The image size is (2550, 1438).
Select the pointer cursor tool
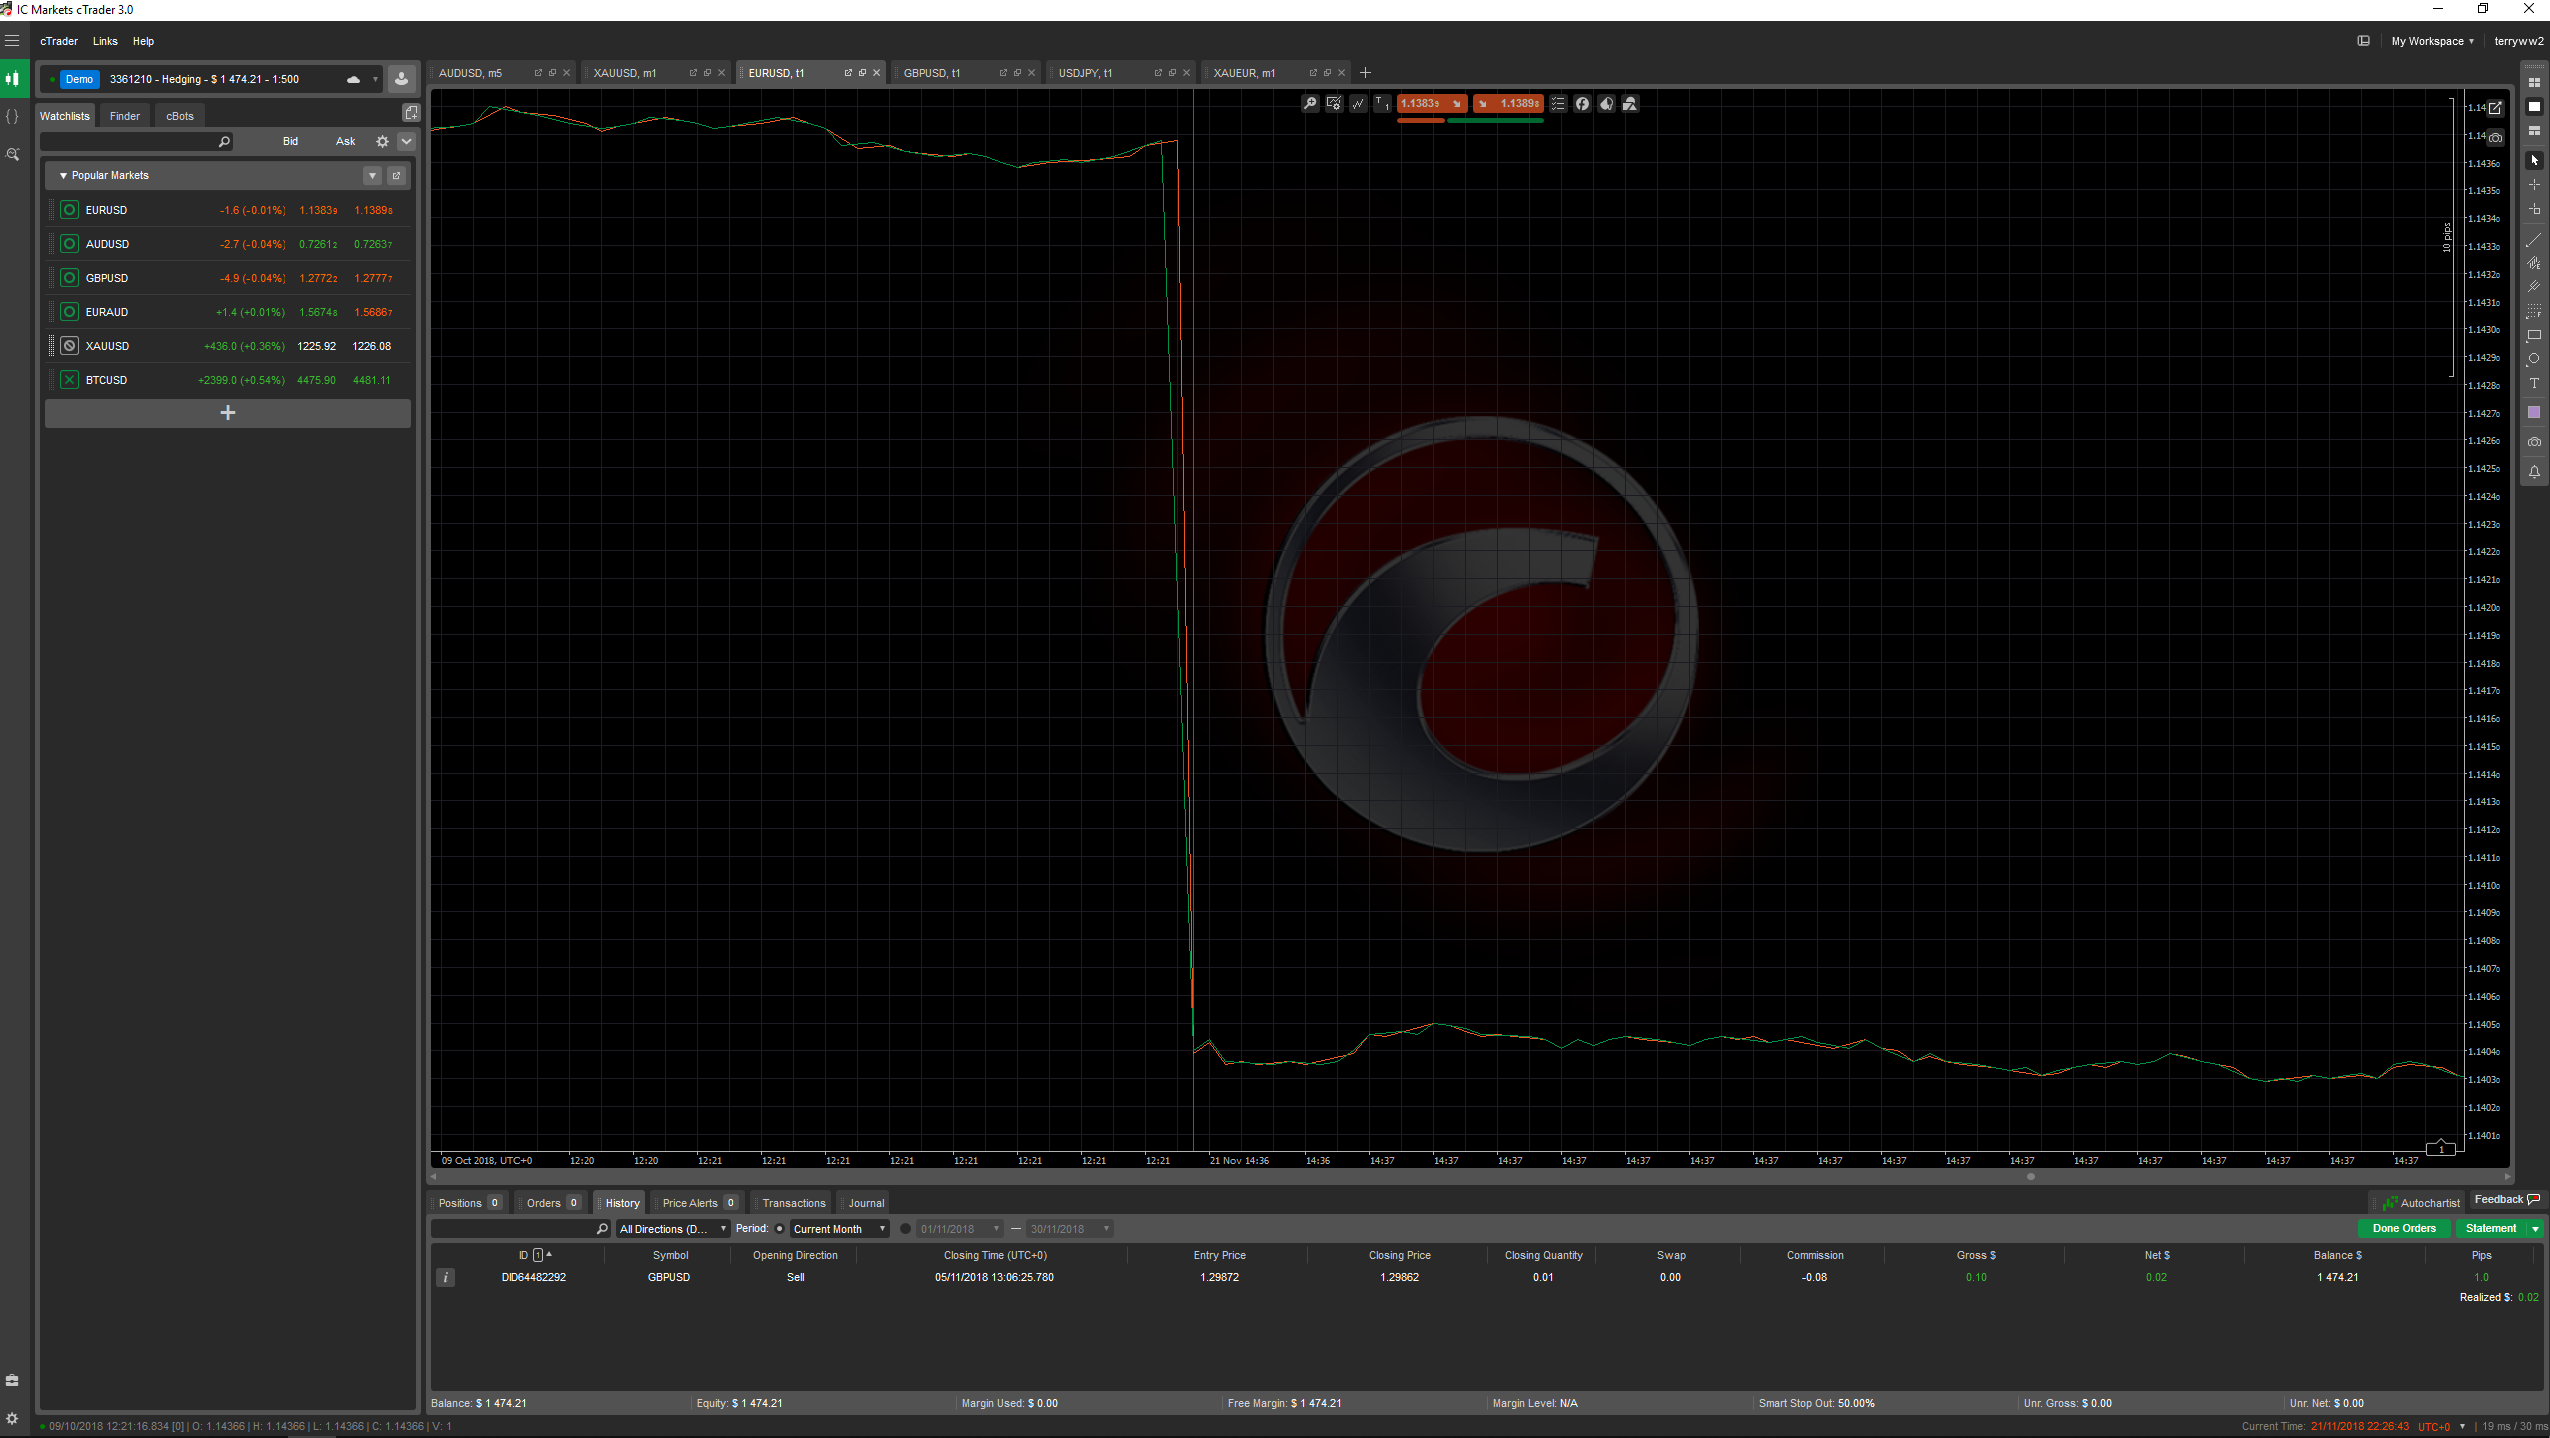coord(2534,160)
